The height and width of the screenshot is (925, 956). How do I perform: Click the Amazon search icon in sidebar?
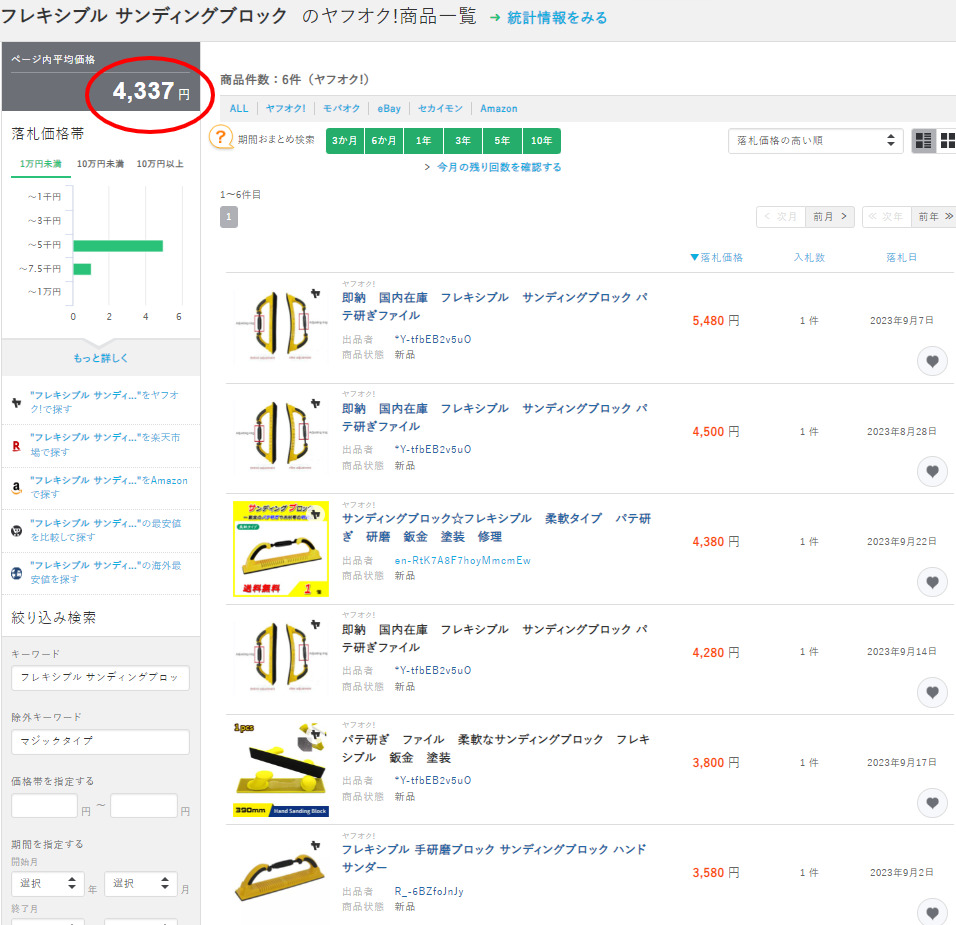pos(16,488)
